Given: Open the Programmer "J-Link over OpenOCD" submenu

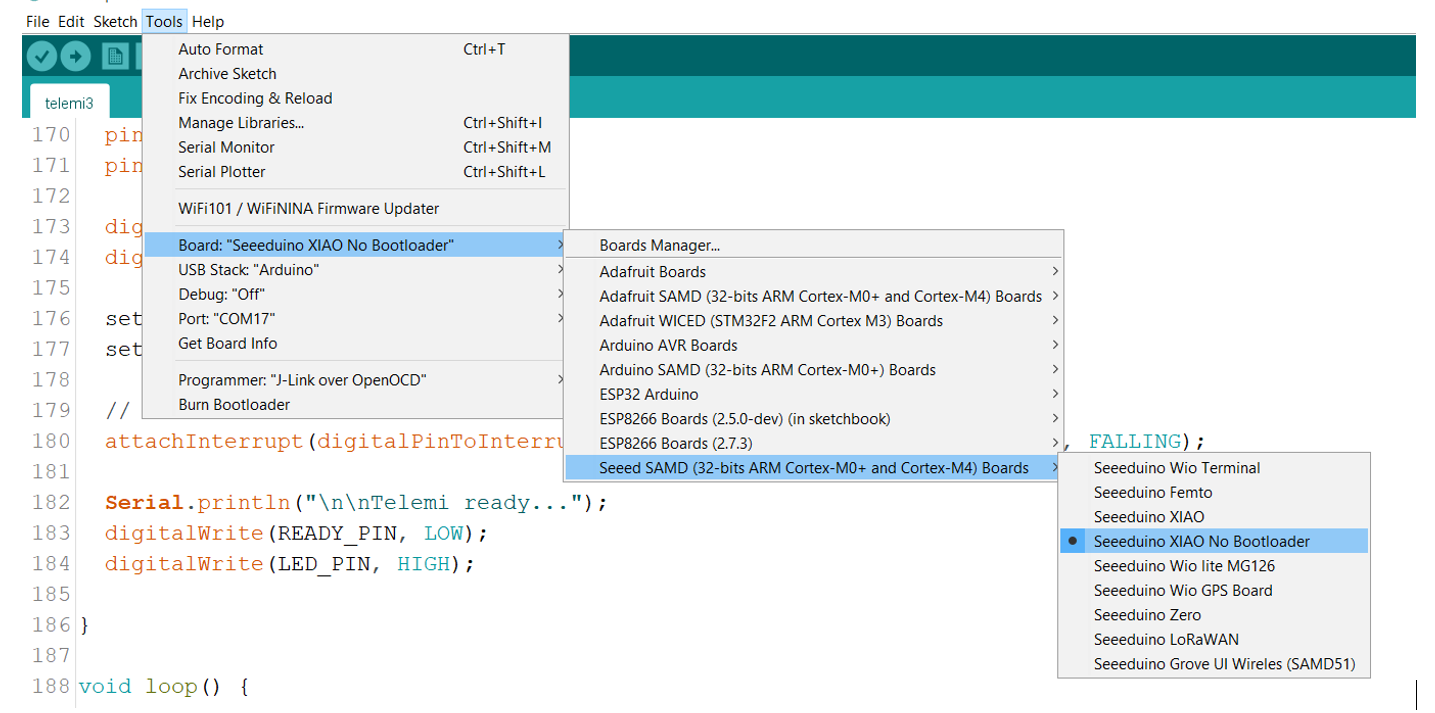Looking at the screenshot, I should tap(302, 380).
